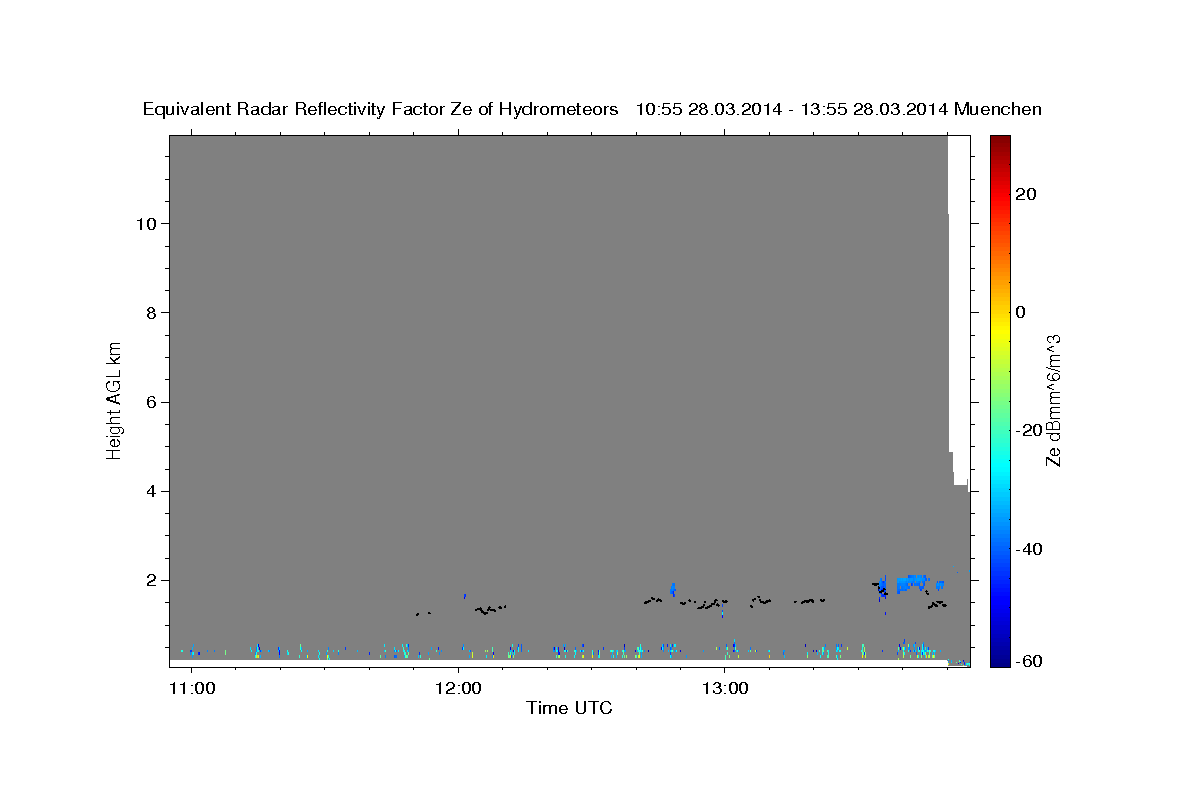Click the 13:00 time tick label
The height and width of the screenshot is (800, 1200).
point(725,688)
